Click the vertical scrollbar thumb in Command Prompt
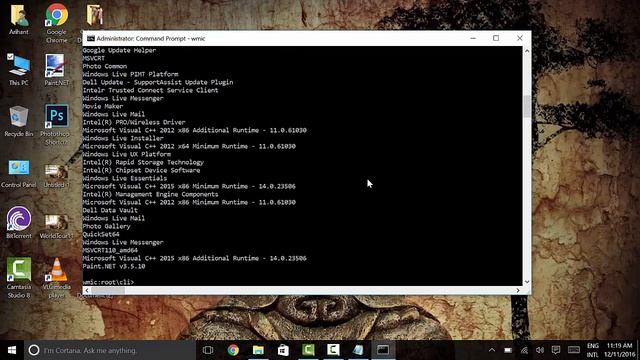This screenshot has width=640, height=360. point(527,106)
